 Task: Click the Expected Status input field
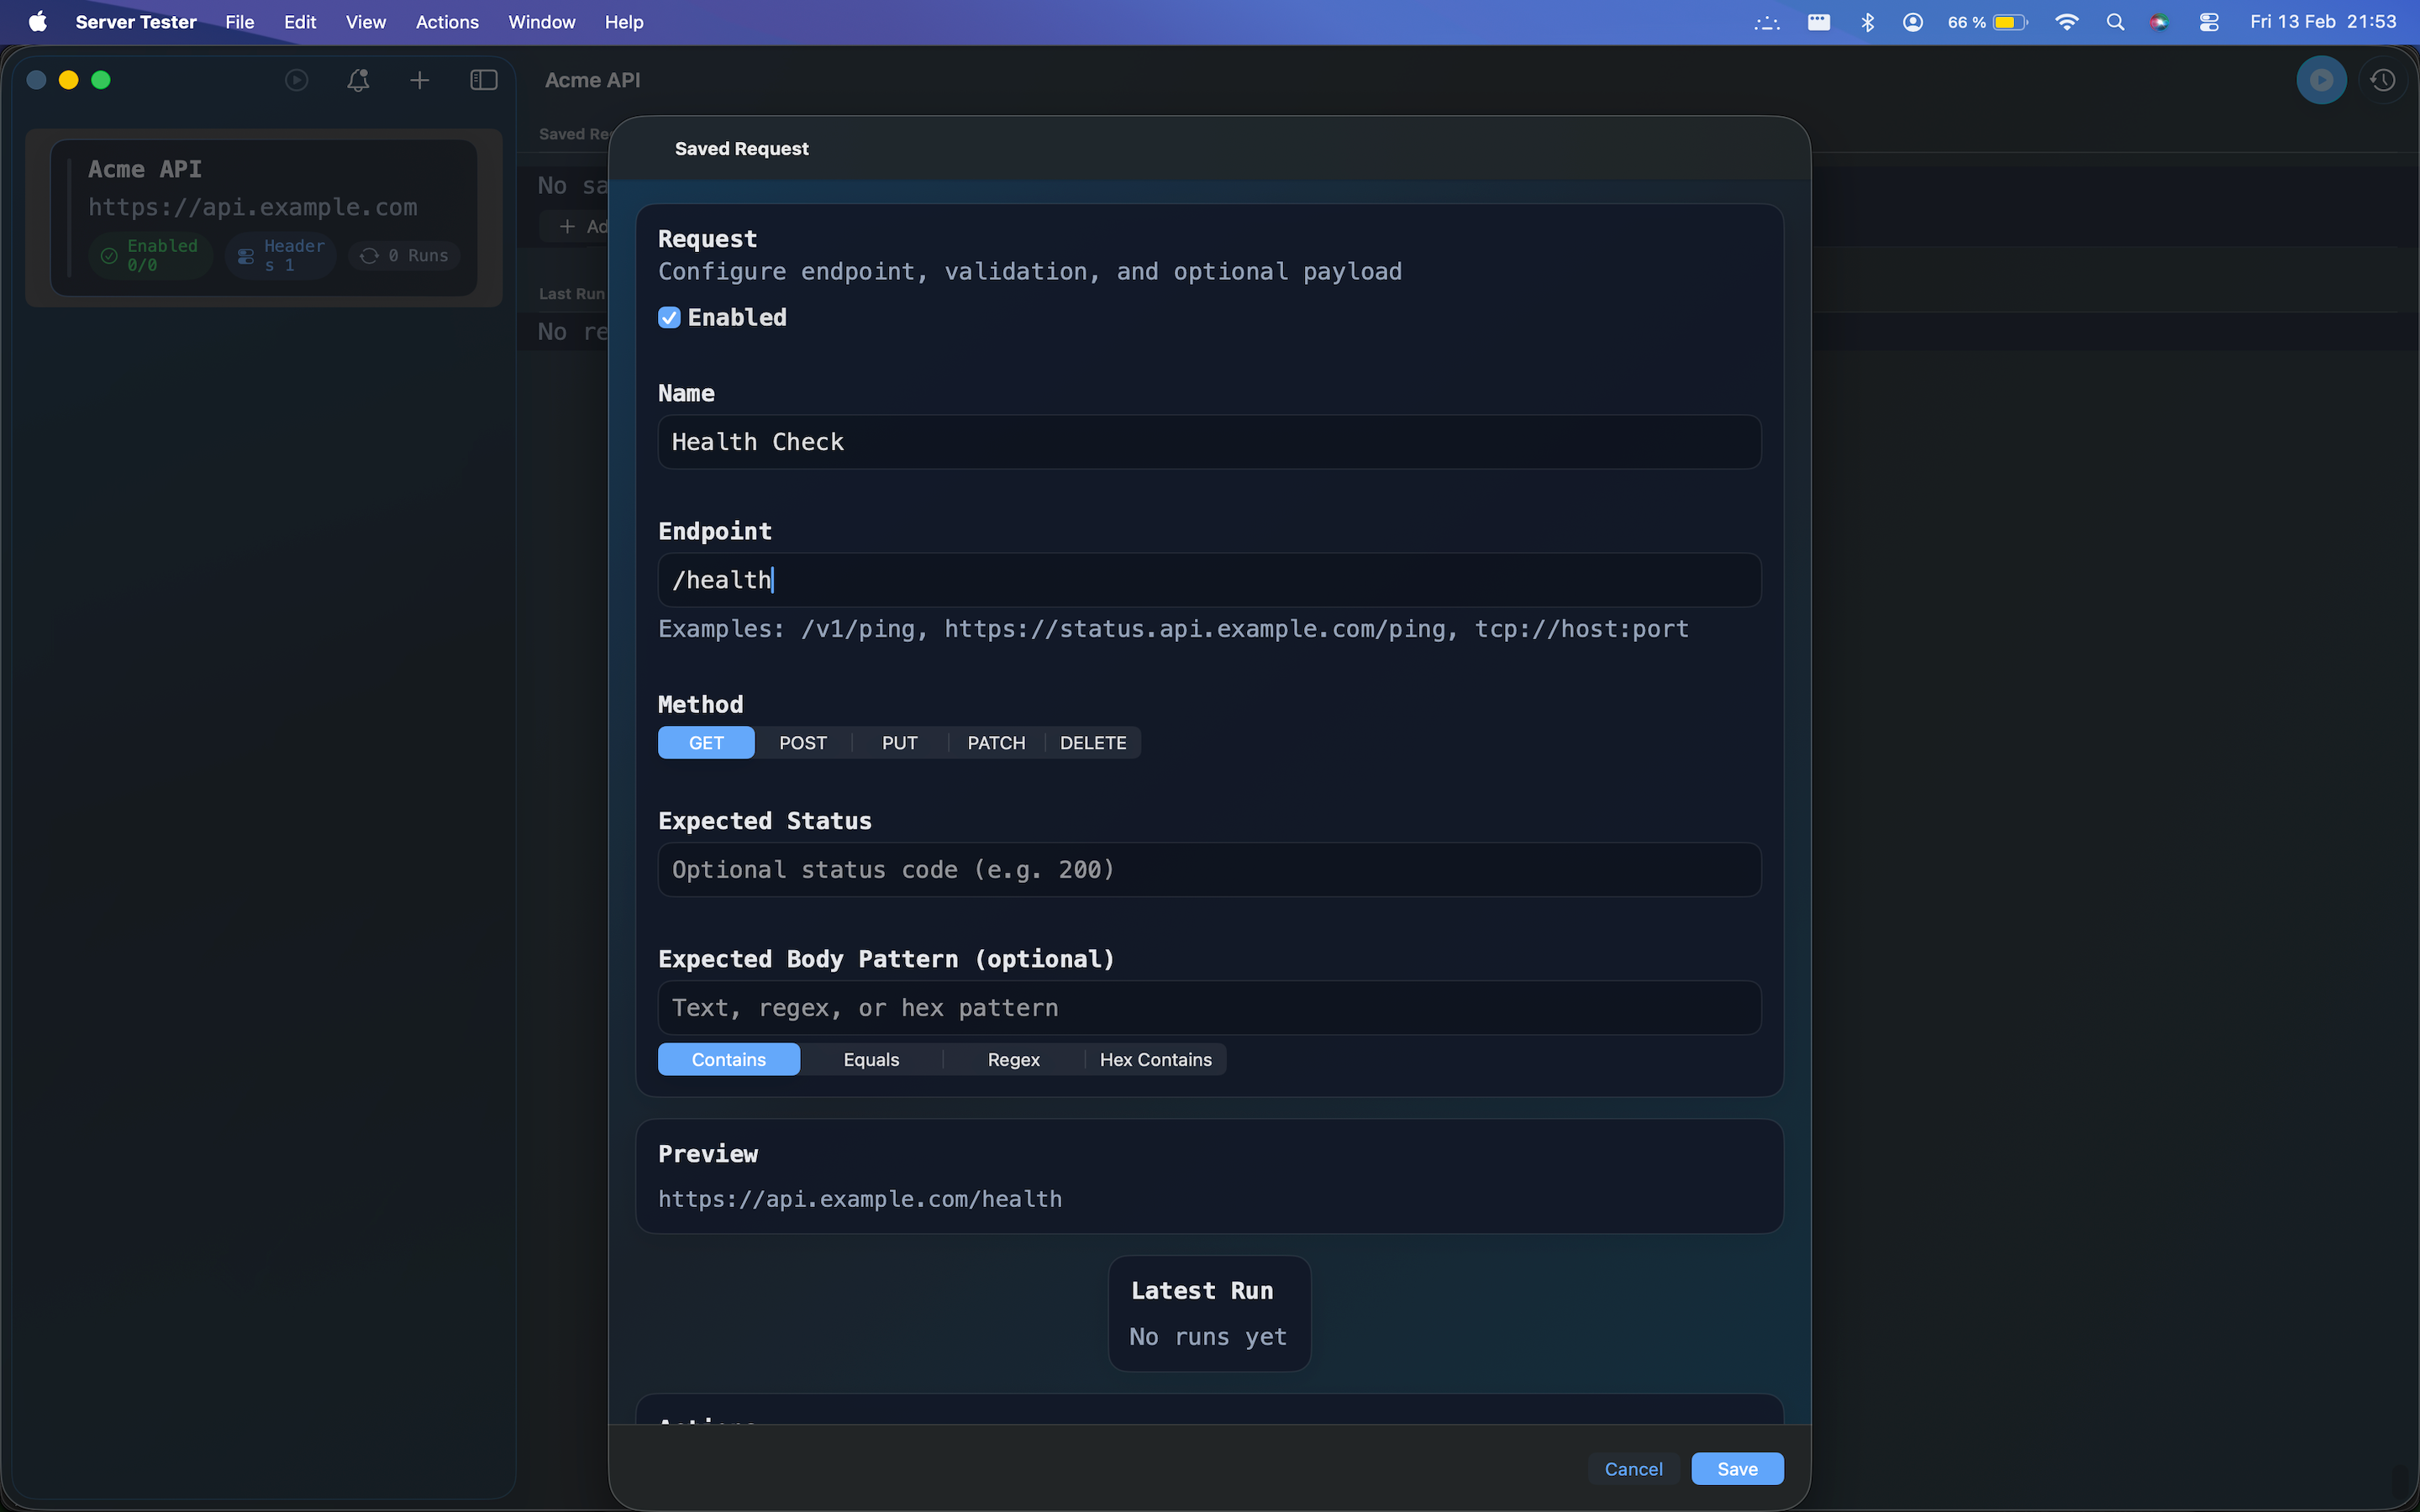coord(1209,870)
